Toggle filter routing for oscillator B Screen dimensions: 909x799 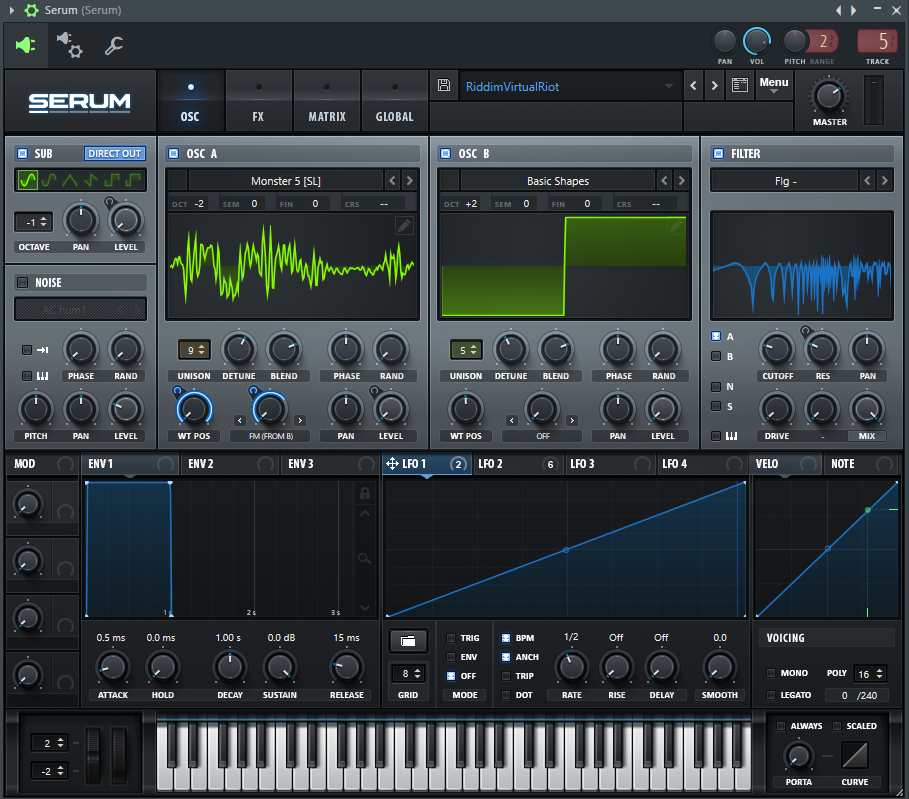click(716, 356)
